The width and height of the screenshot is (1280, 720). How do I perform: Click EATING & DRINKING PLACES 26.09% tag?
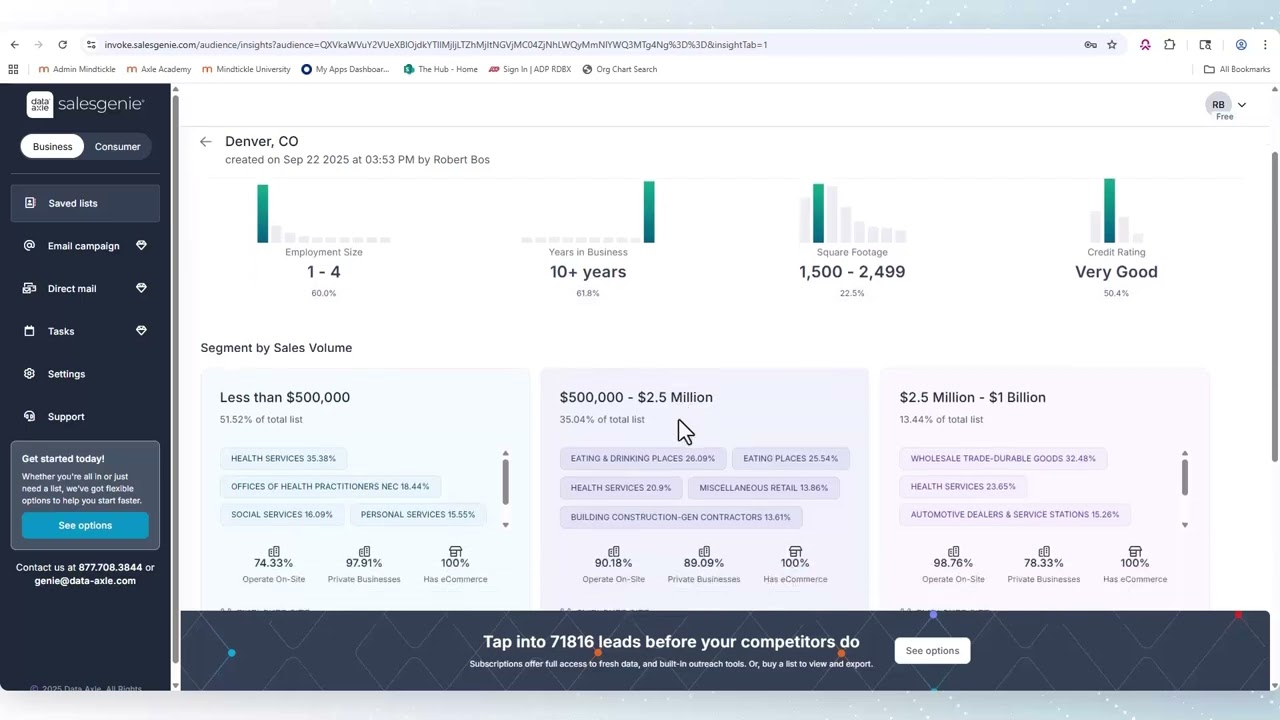[x=643, y=458]
